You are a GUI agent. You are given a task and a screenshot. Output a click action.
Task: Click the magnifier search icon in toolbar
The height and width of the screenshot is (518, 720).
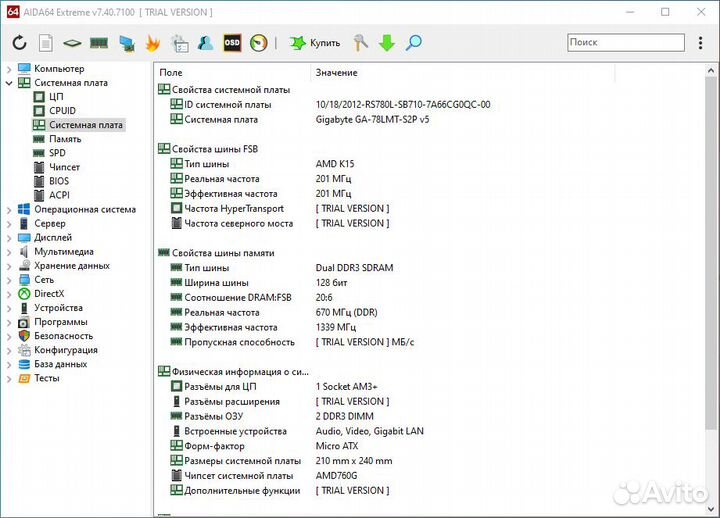point(413,43)
